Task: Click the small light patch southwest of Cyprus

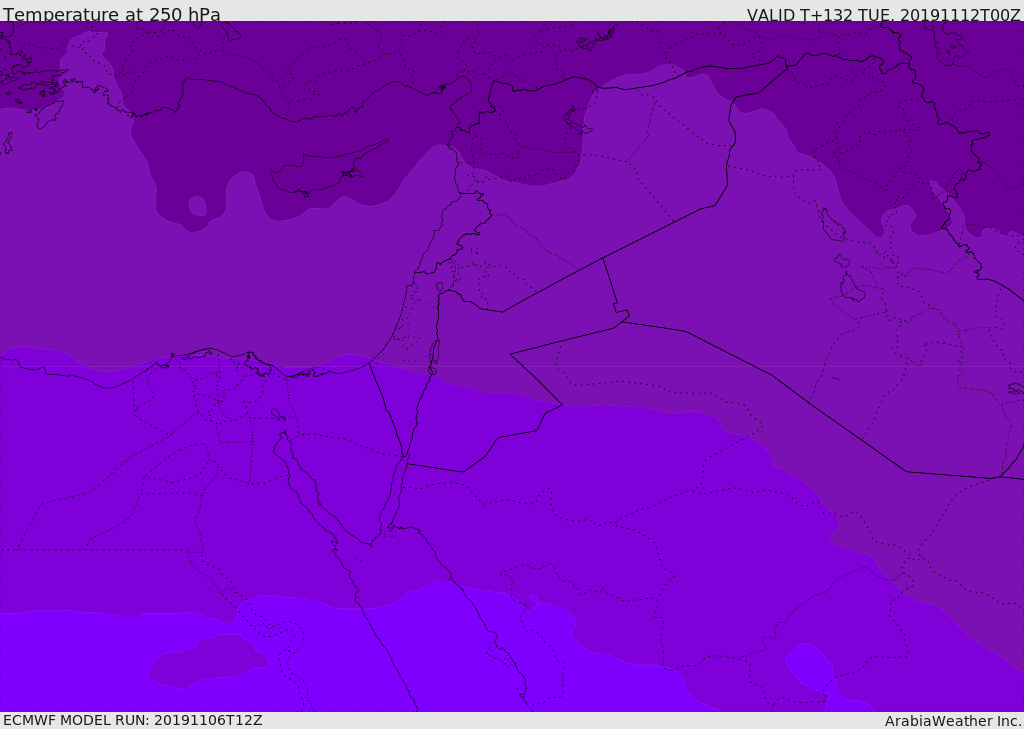Action: pyautogui.click(x=198, y=206)
